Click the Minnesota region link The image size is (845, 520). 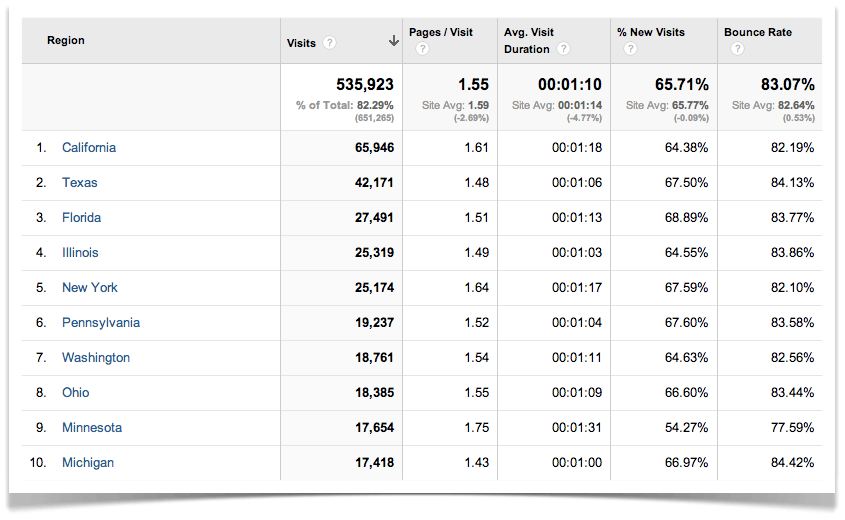coord(92,428)
